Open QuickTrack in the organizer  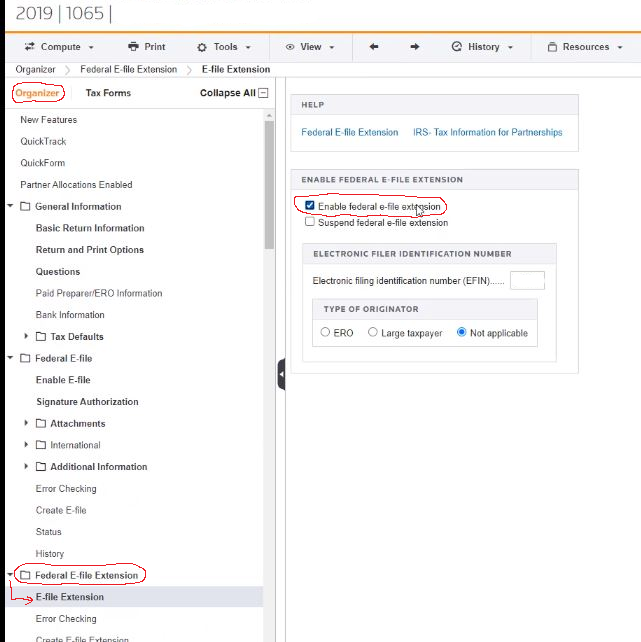point(43,141)
